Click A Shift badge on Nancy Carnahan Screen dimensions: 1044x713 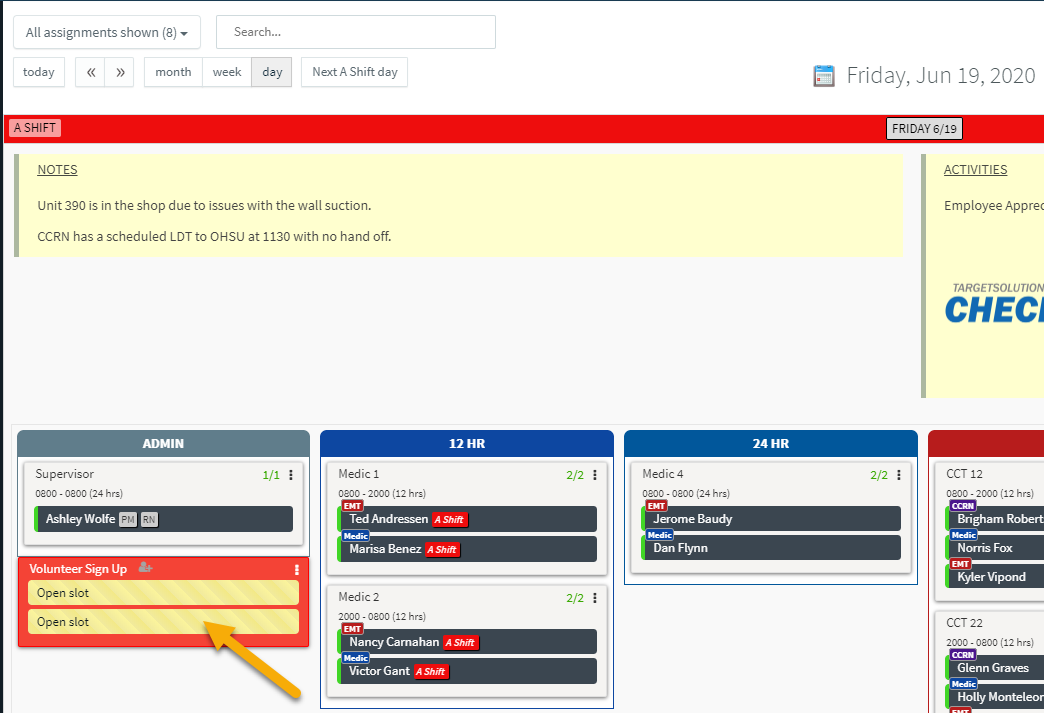point(461,642)
